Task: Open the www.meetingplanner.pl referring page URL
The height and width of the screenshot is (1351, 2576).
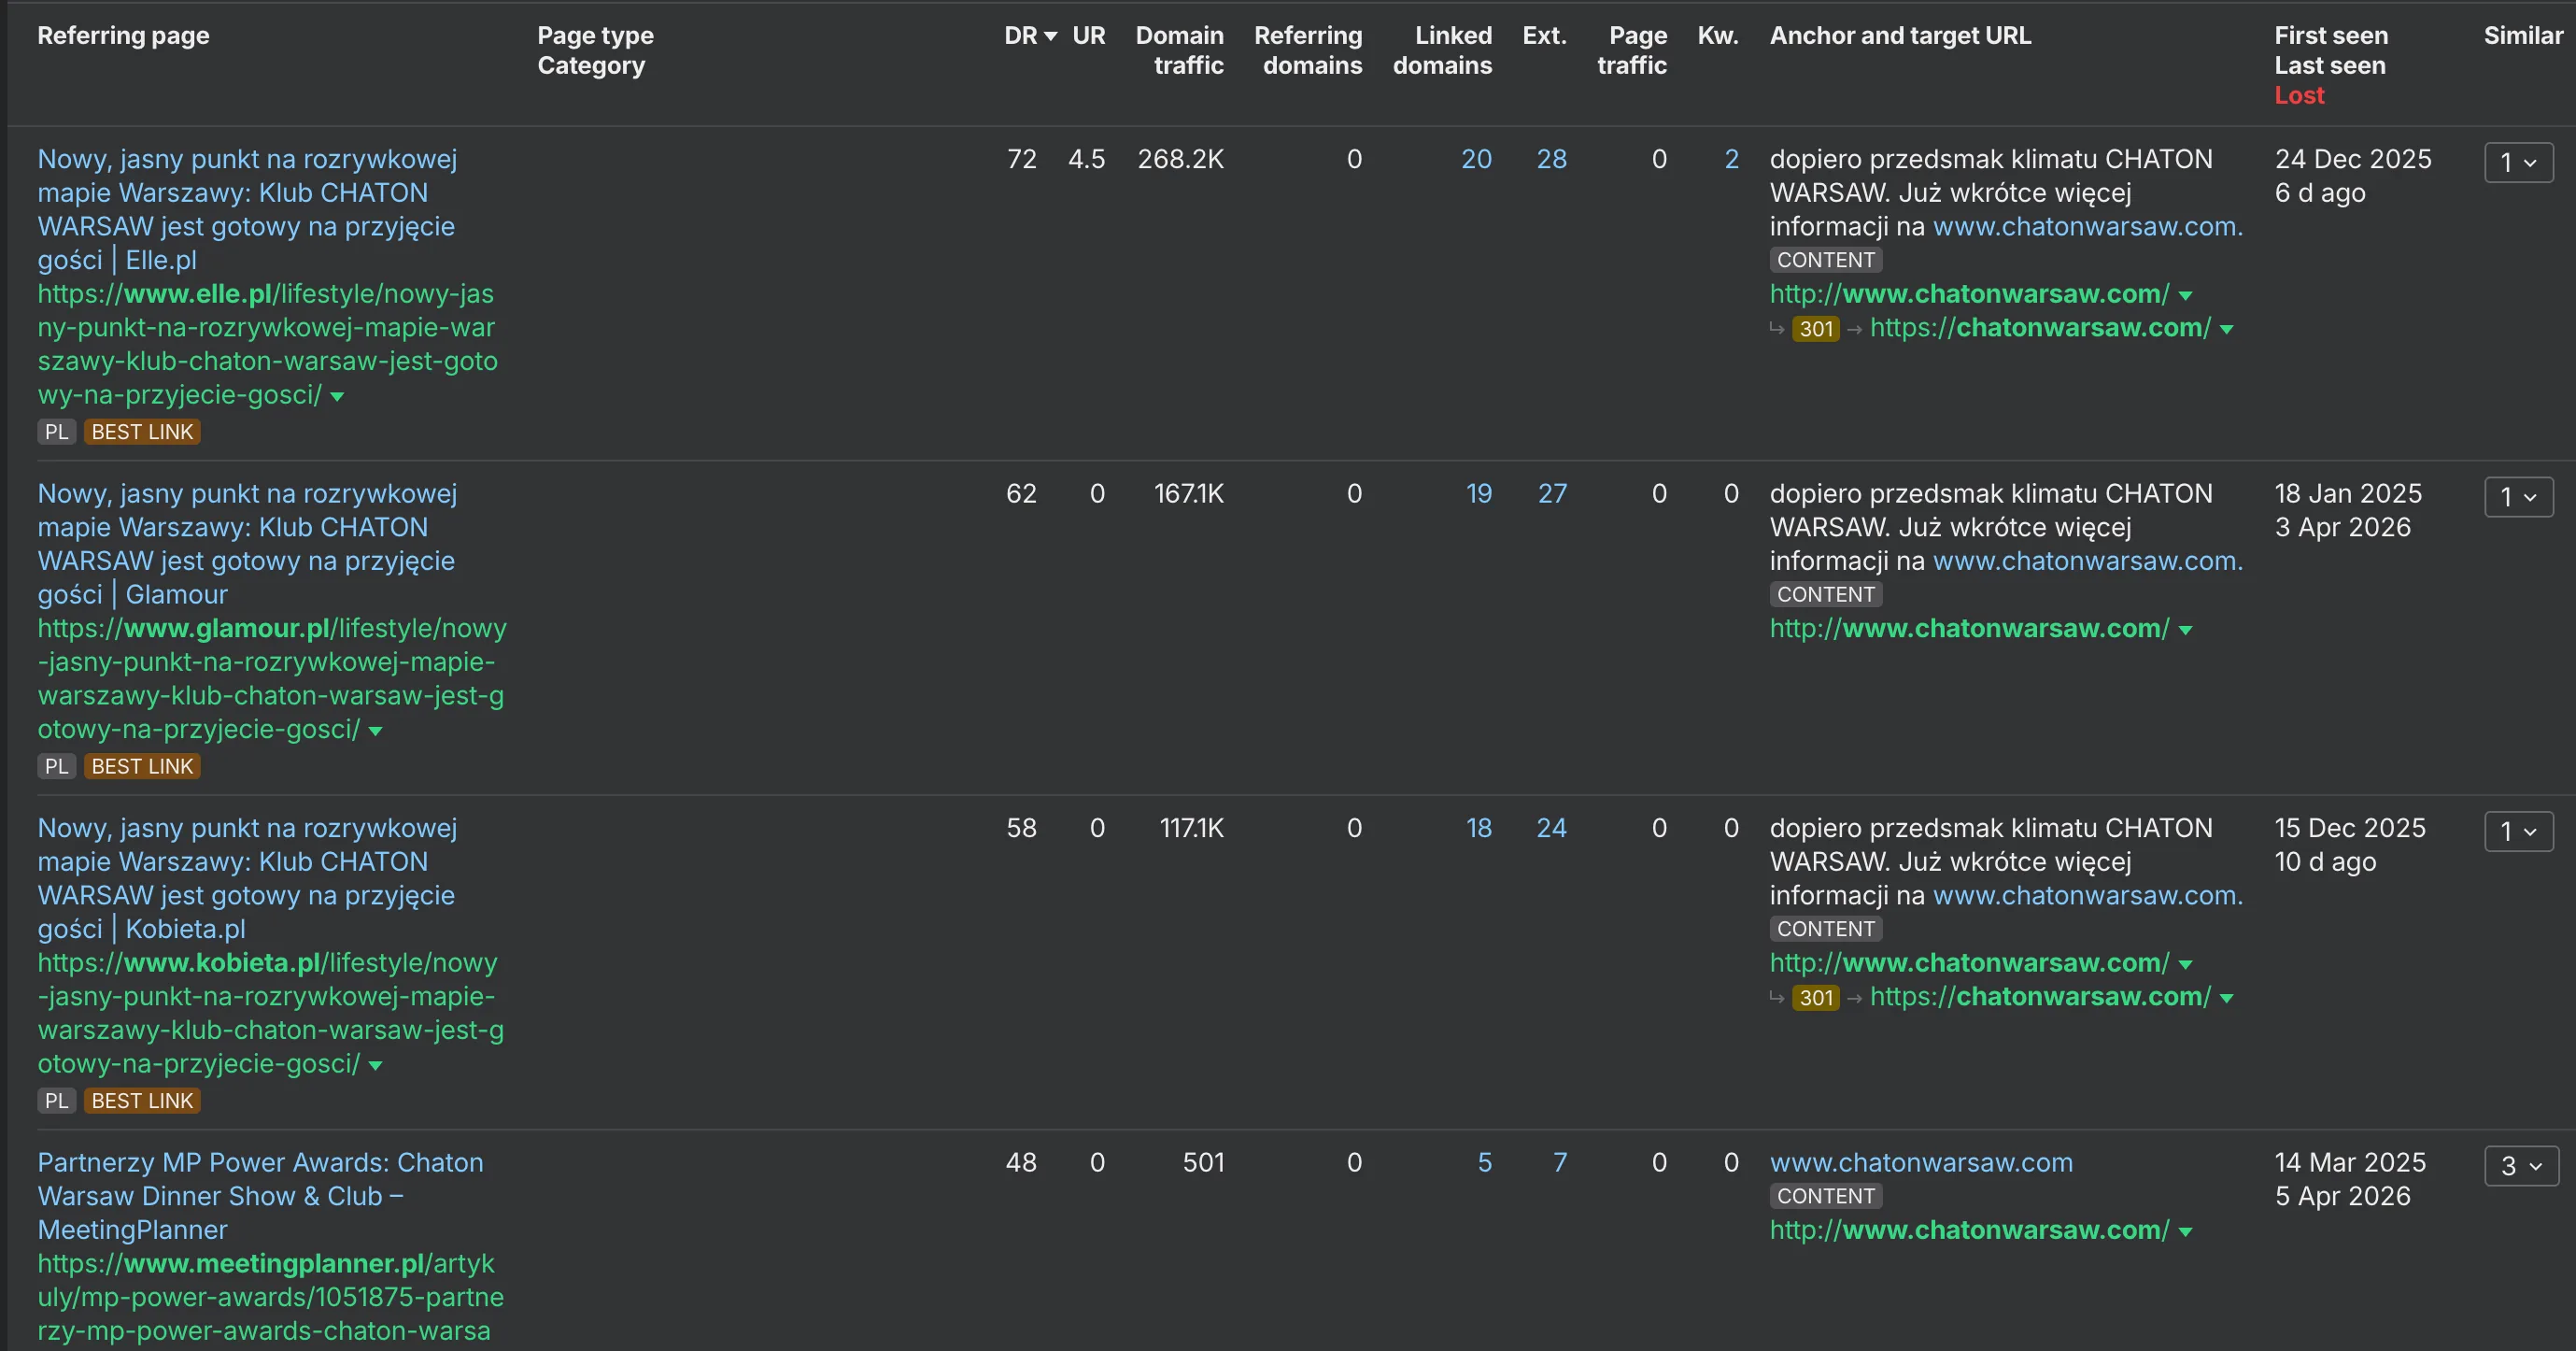Action: click(270, 1297)
